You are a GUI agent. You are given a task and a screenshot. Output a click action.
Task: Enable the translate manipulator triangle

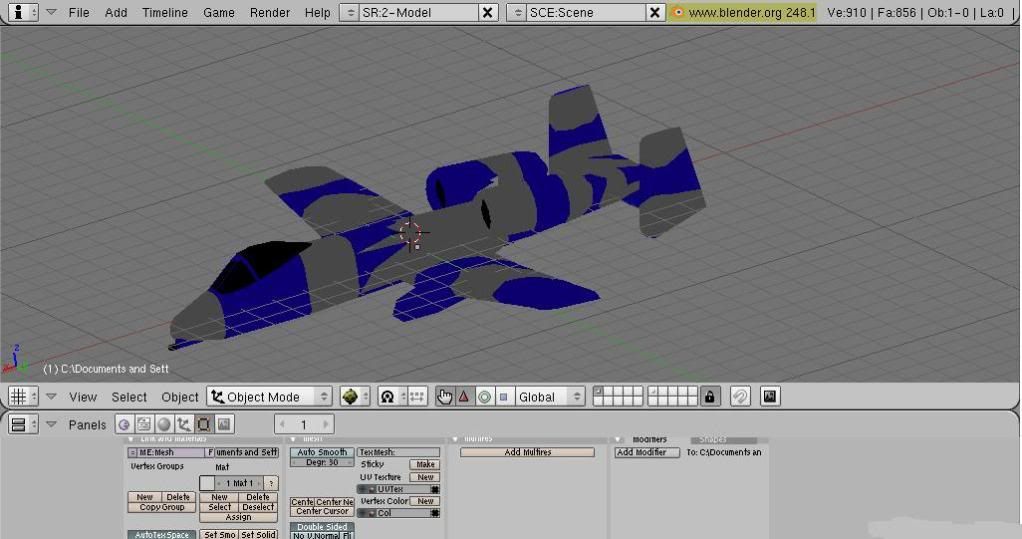coord(464,396)
